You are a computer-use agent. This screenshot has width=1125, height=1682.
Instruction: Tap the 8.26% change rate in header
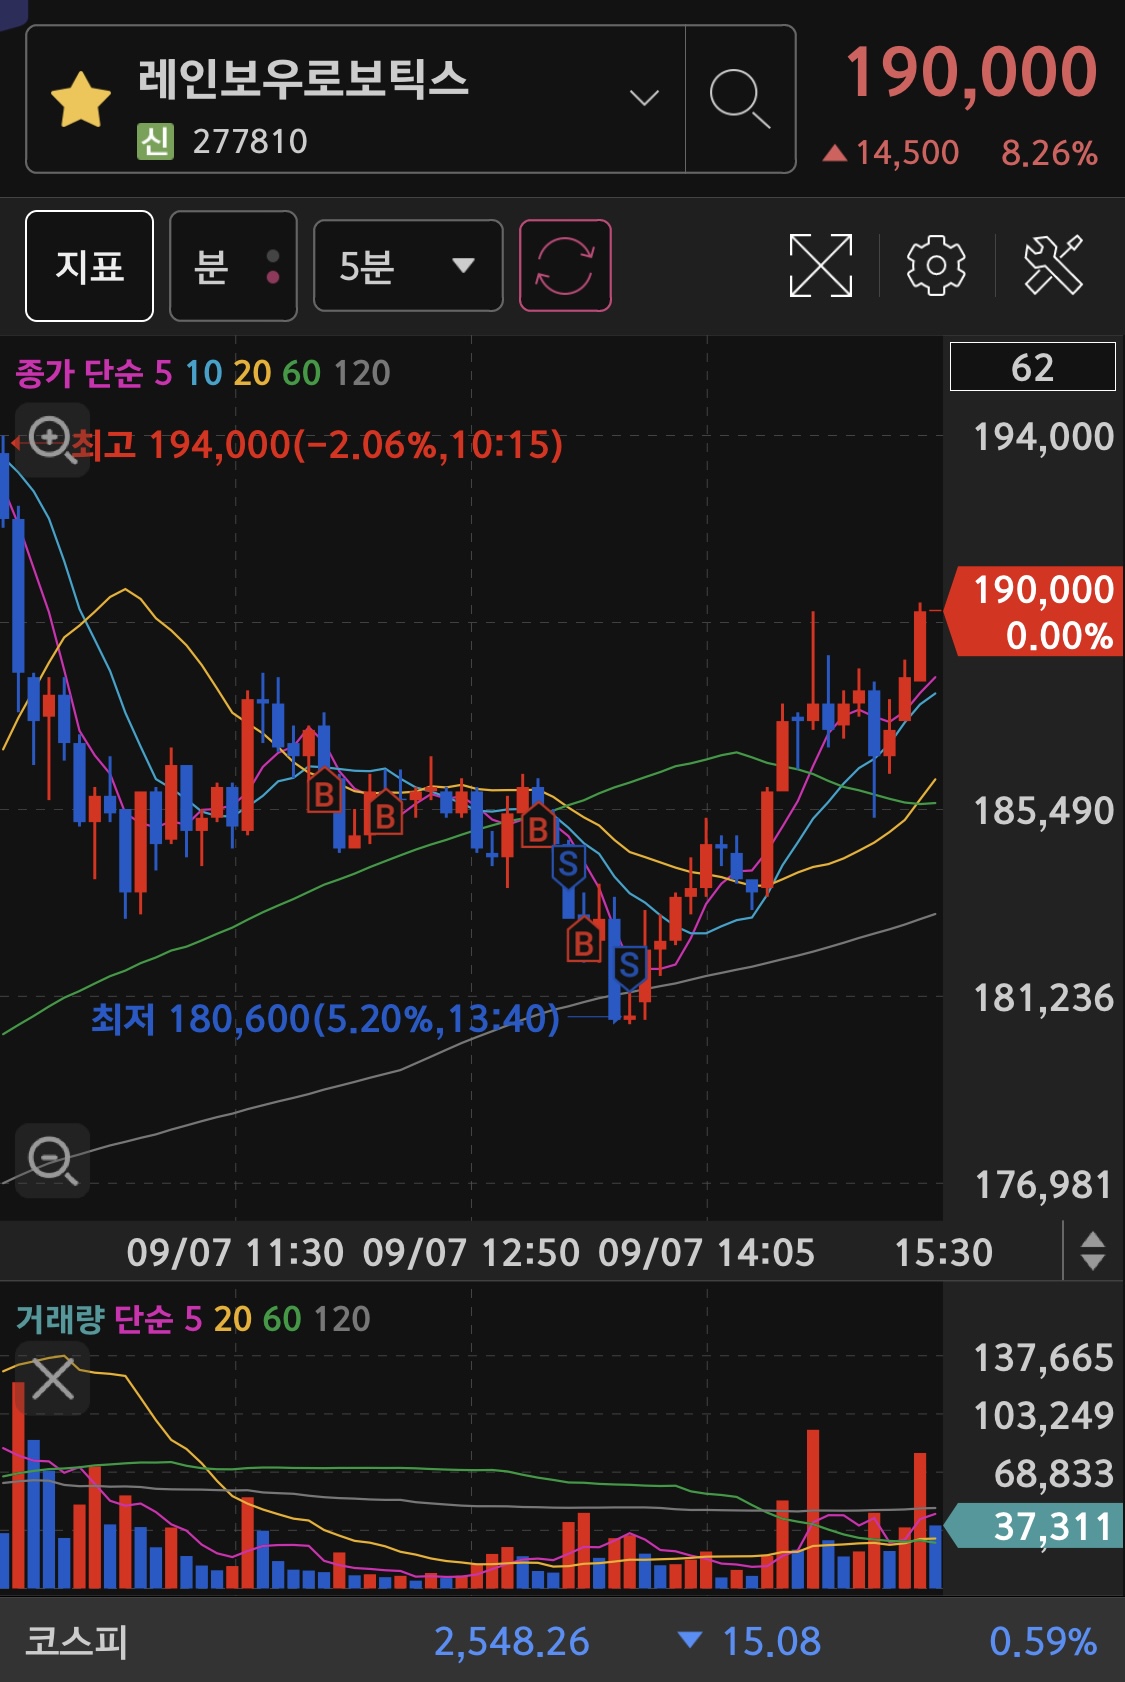click(x=1049, y=153)
